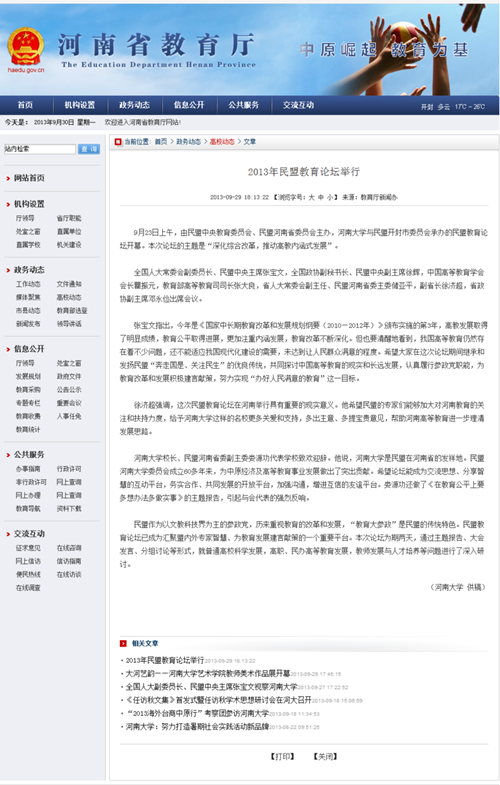This screenshot has height=785, width=500.
Task: Click the red arrow beside 交流互动 in sidebar
Action: click(x=8, y=534)
